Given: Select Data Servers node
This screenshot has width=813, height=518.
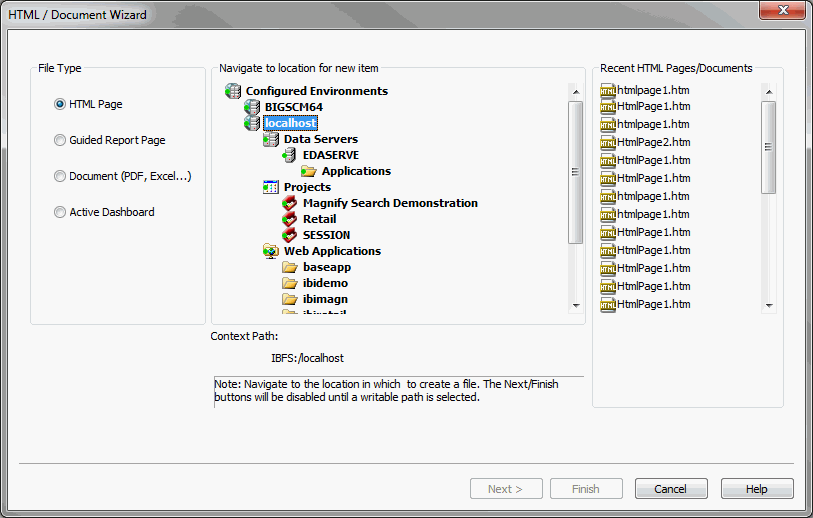Looking at the screenshot, I should pos(320,139).
